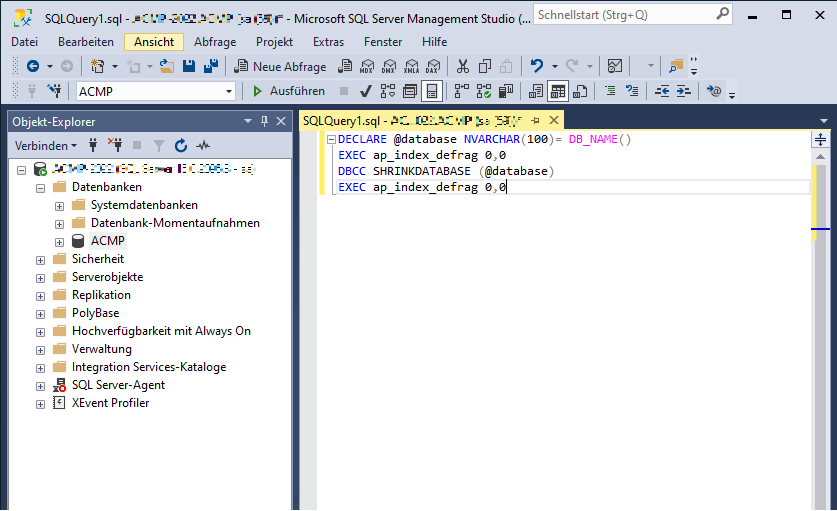The image size is (837, 511).
Task: Click the Undo arrow icon
Action: 538,66
